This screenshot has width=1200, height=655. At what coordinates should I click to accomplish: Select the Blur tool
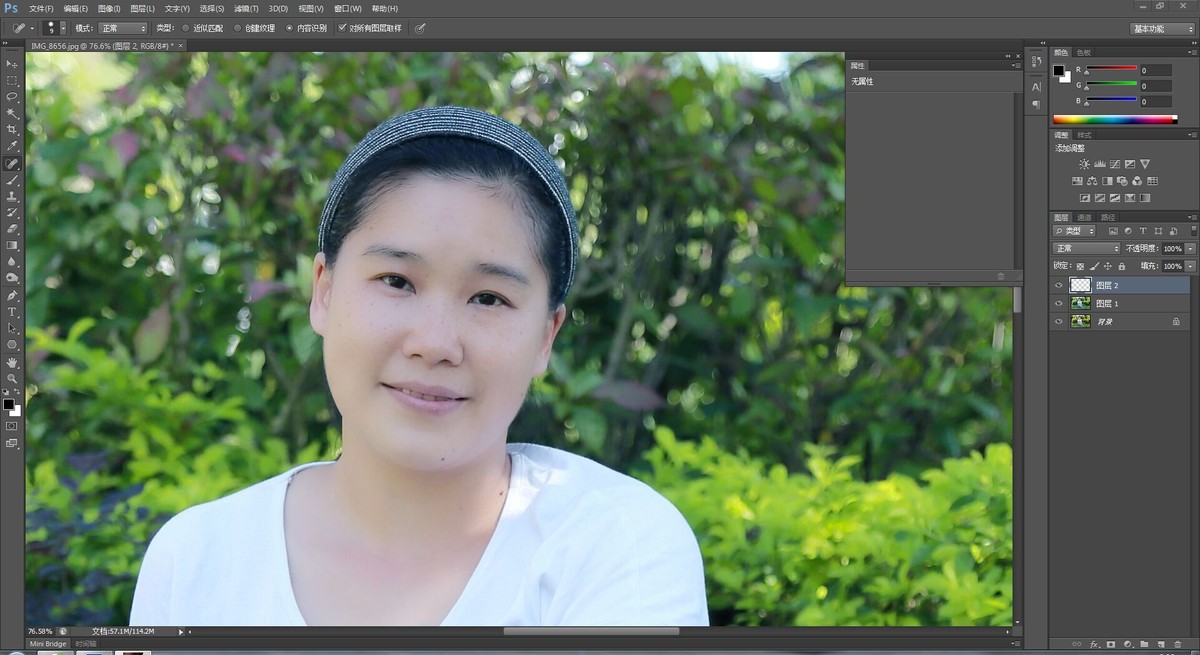point(13,261)
